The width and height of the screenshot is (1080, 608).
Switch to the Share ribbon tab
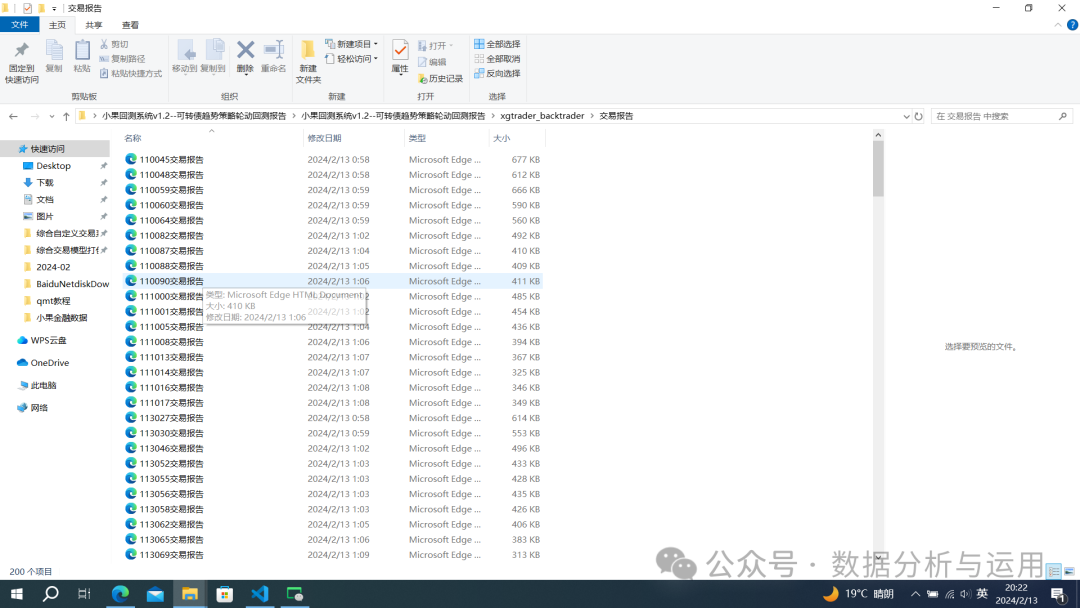[94, 25]
